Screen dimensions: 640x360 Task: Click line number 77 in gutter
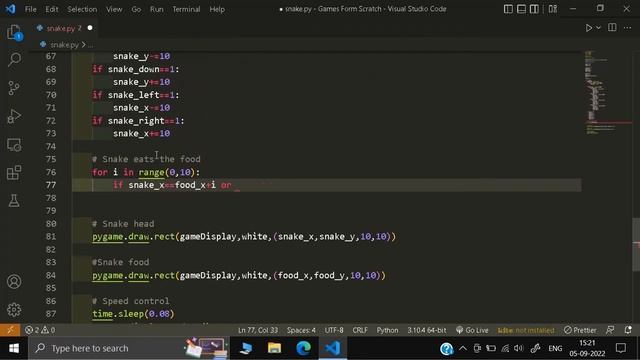51,185
